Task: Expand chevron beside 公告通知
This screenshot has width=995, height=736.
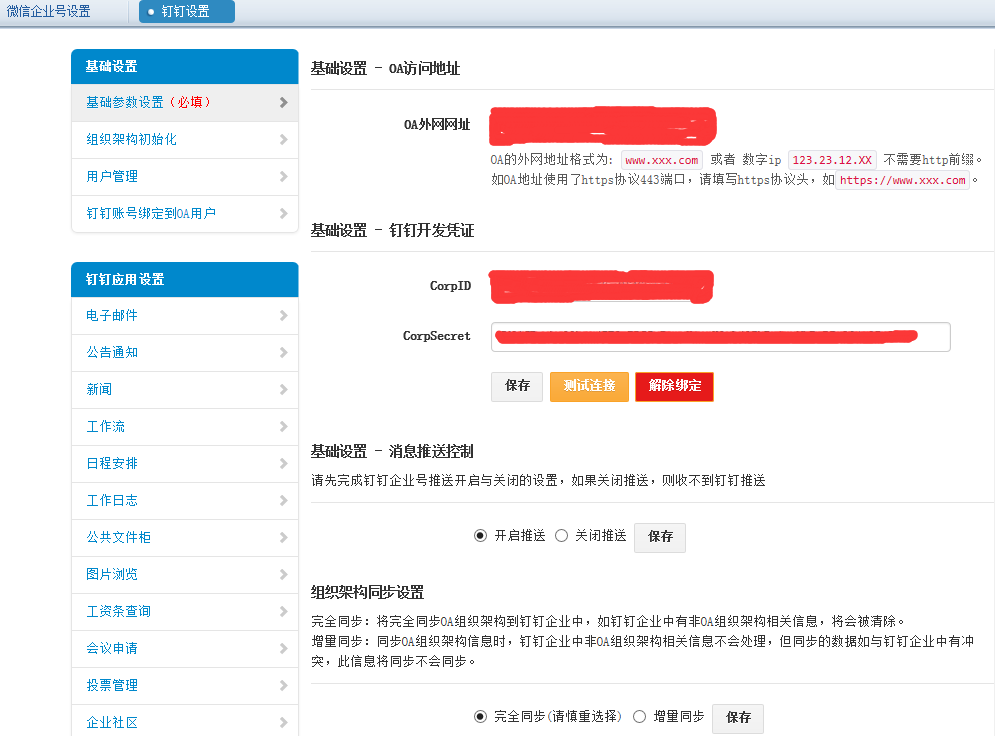Action: pos(284,352)
